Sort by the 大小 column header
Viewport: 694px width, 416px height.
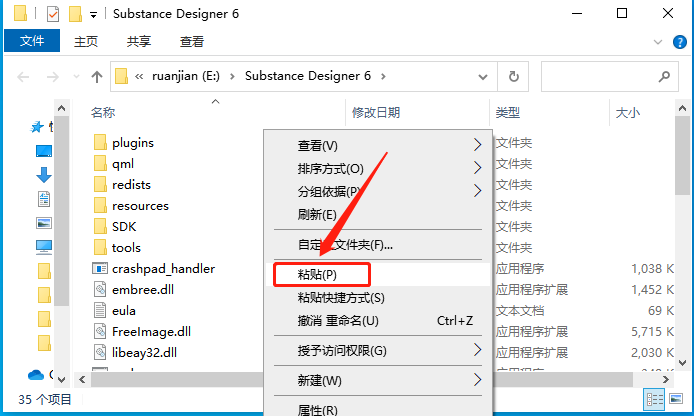(x=628, y=112)
